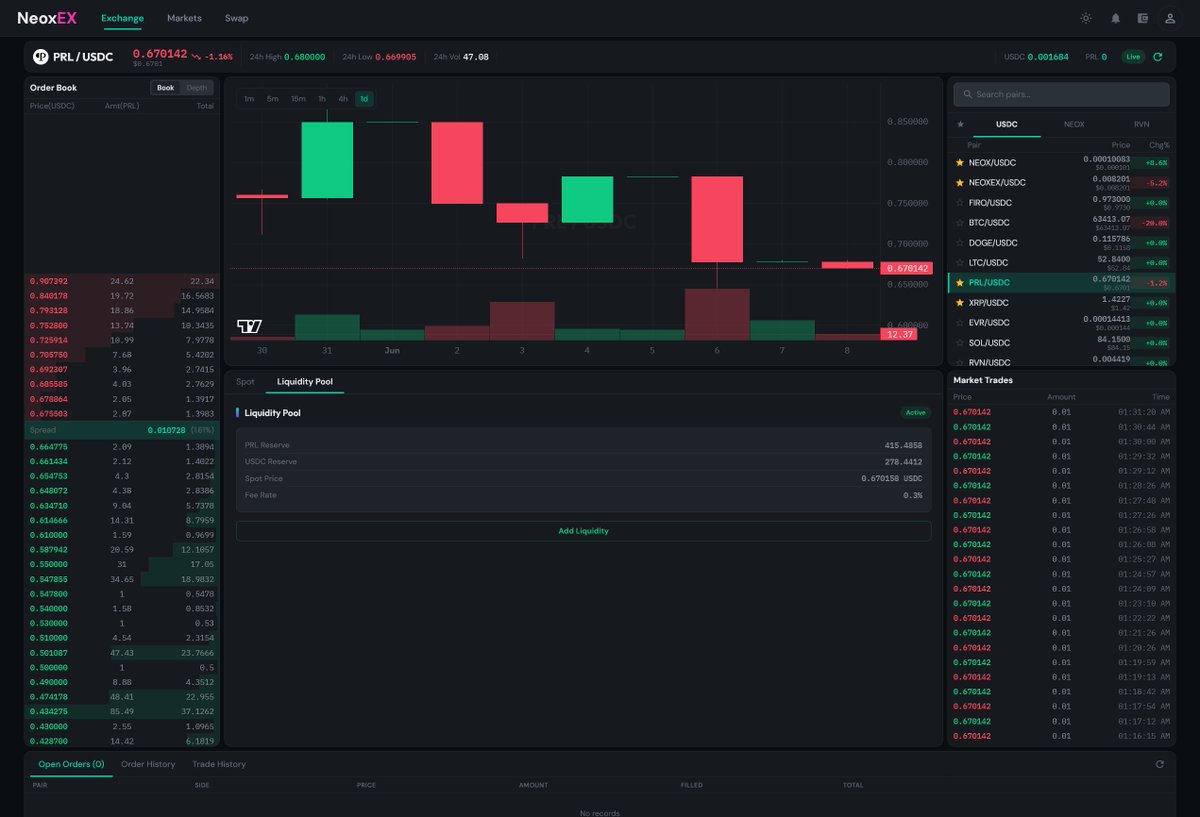Set chart interval to 1m
This screenshot has width=1200, height=817.
click(248, 99)
